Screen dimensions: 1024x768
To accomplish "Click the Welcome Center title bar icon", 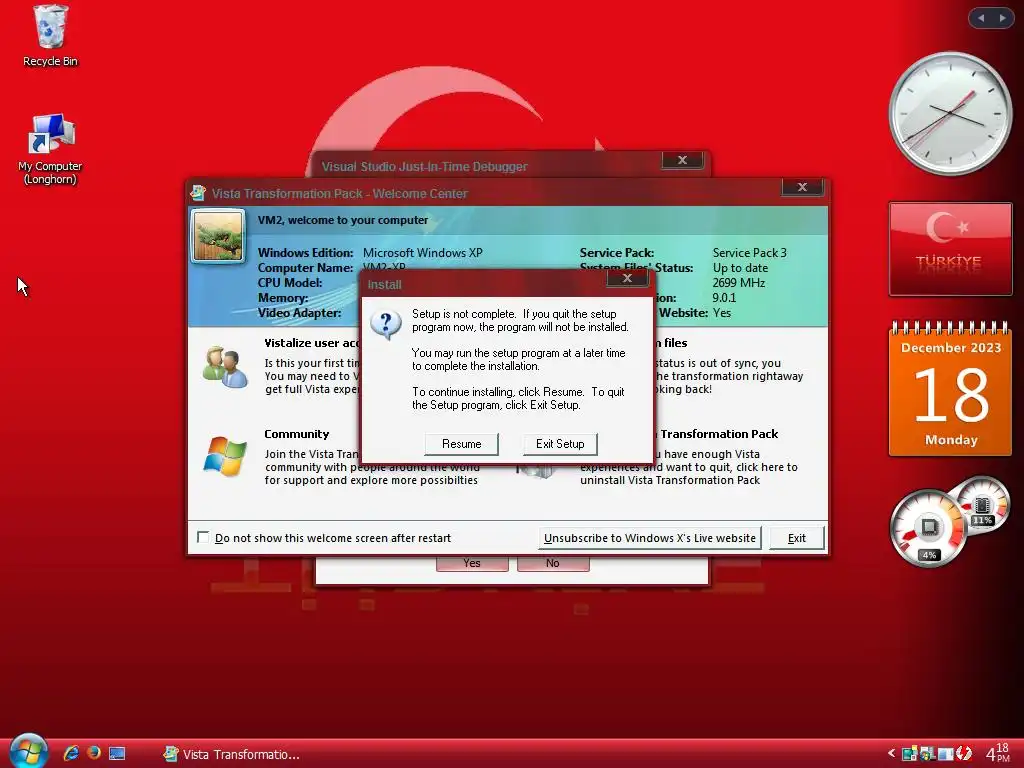I will [198, 193].
